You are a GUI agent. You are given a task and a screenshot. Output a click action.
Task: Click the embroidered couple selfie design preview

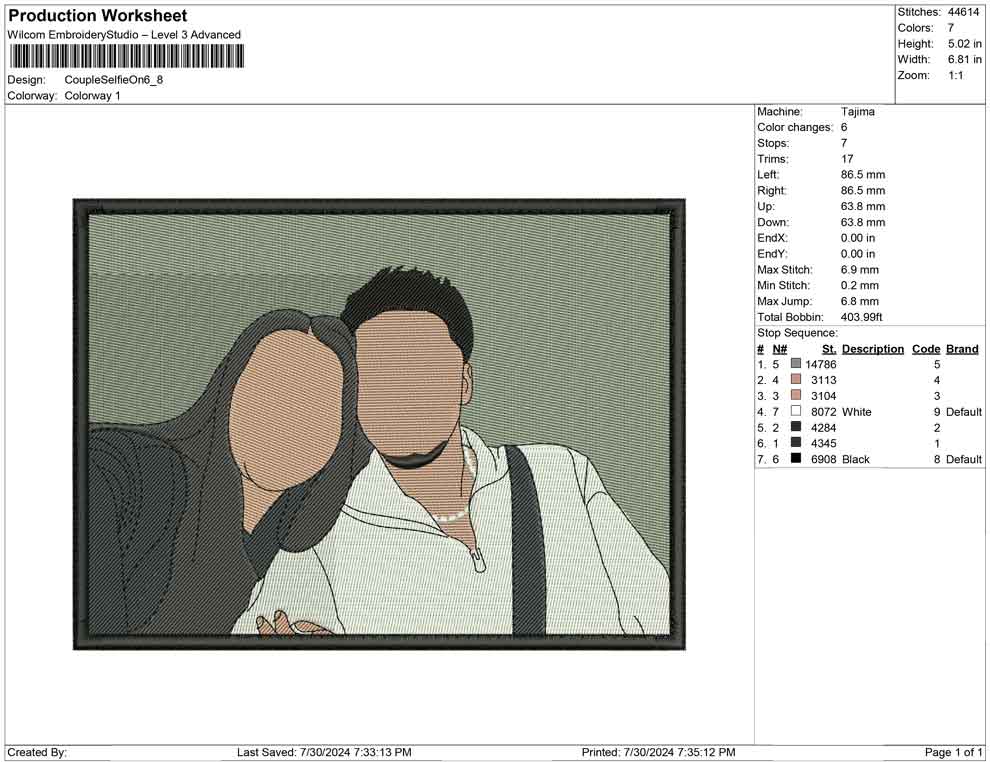click(x=379, y=424)
